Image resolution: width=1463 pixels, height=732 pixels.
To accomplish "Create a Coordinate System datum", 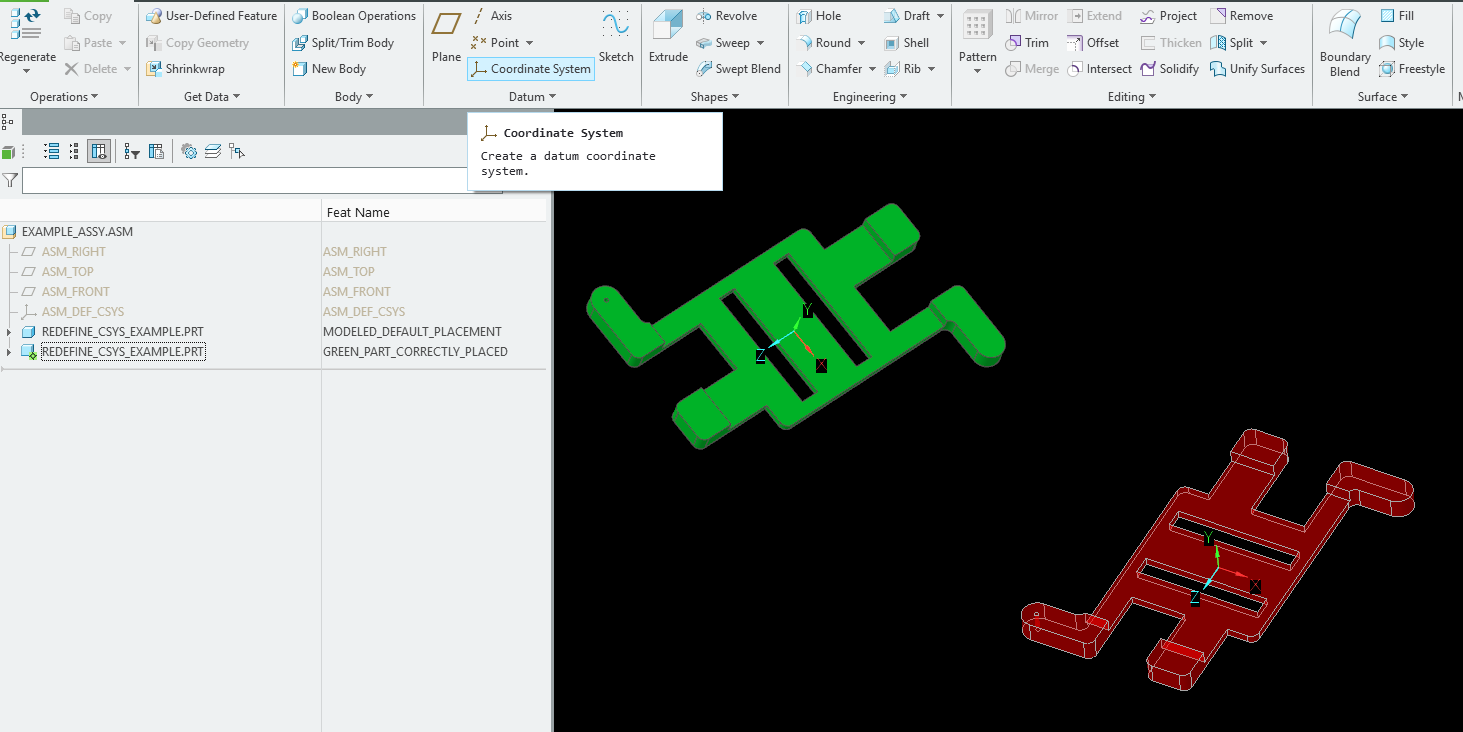I will (530, 69).
